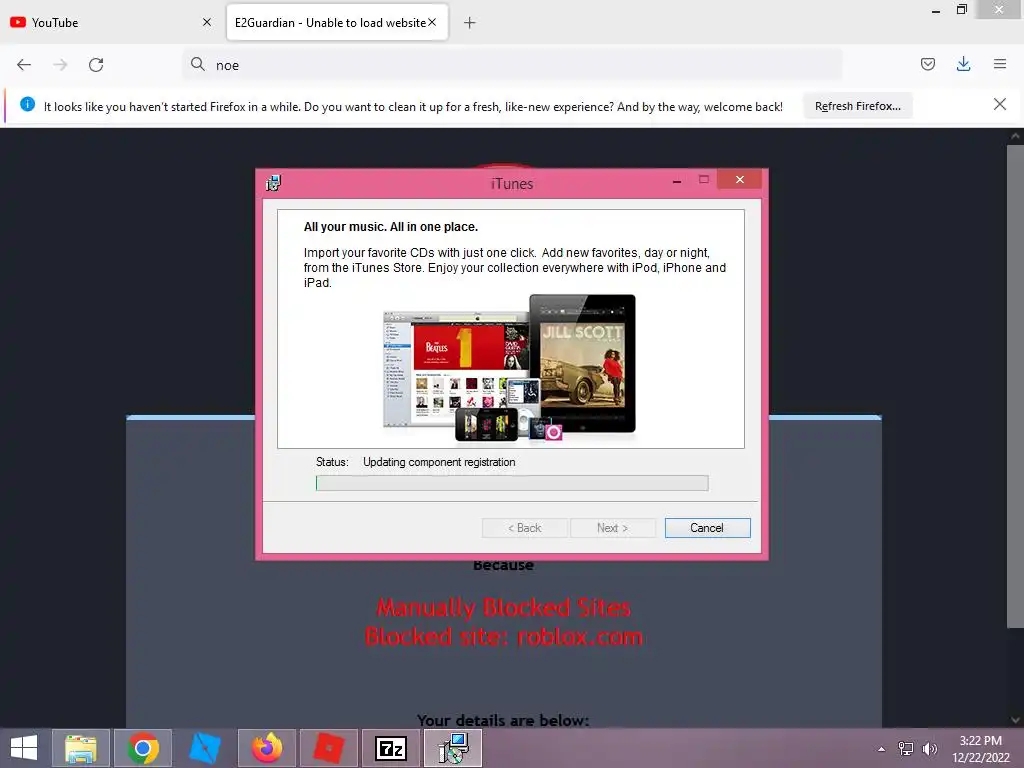Click the Refresh Firefox button
Image resolution: width=1024 pixels, height=768 pixels.
(857, 106)
